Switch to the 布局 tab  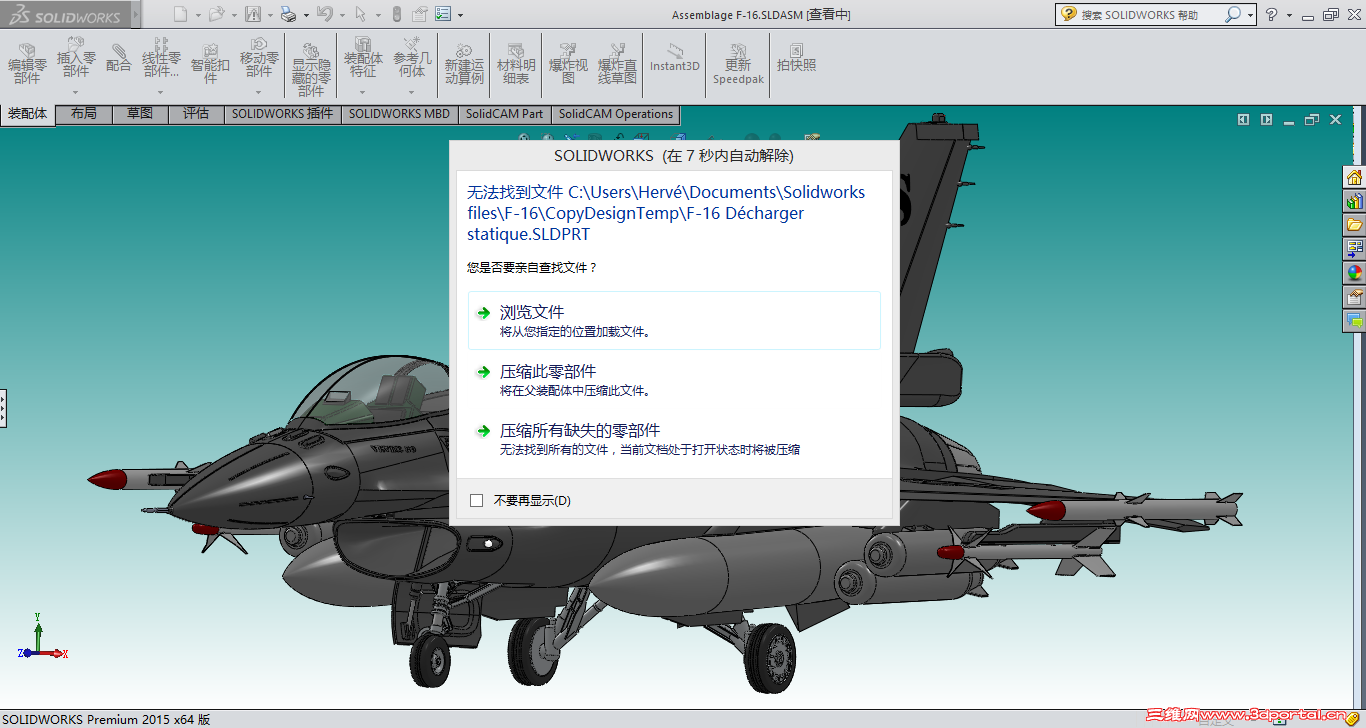84,114
